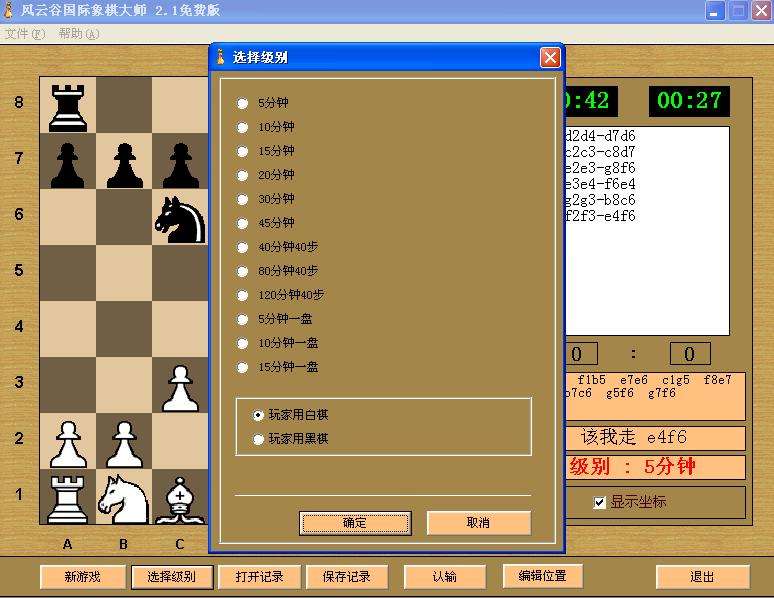The width and height of the screenshot is (774, 598).
Task: Minimize the chess application window
Action: (714, 11)
